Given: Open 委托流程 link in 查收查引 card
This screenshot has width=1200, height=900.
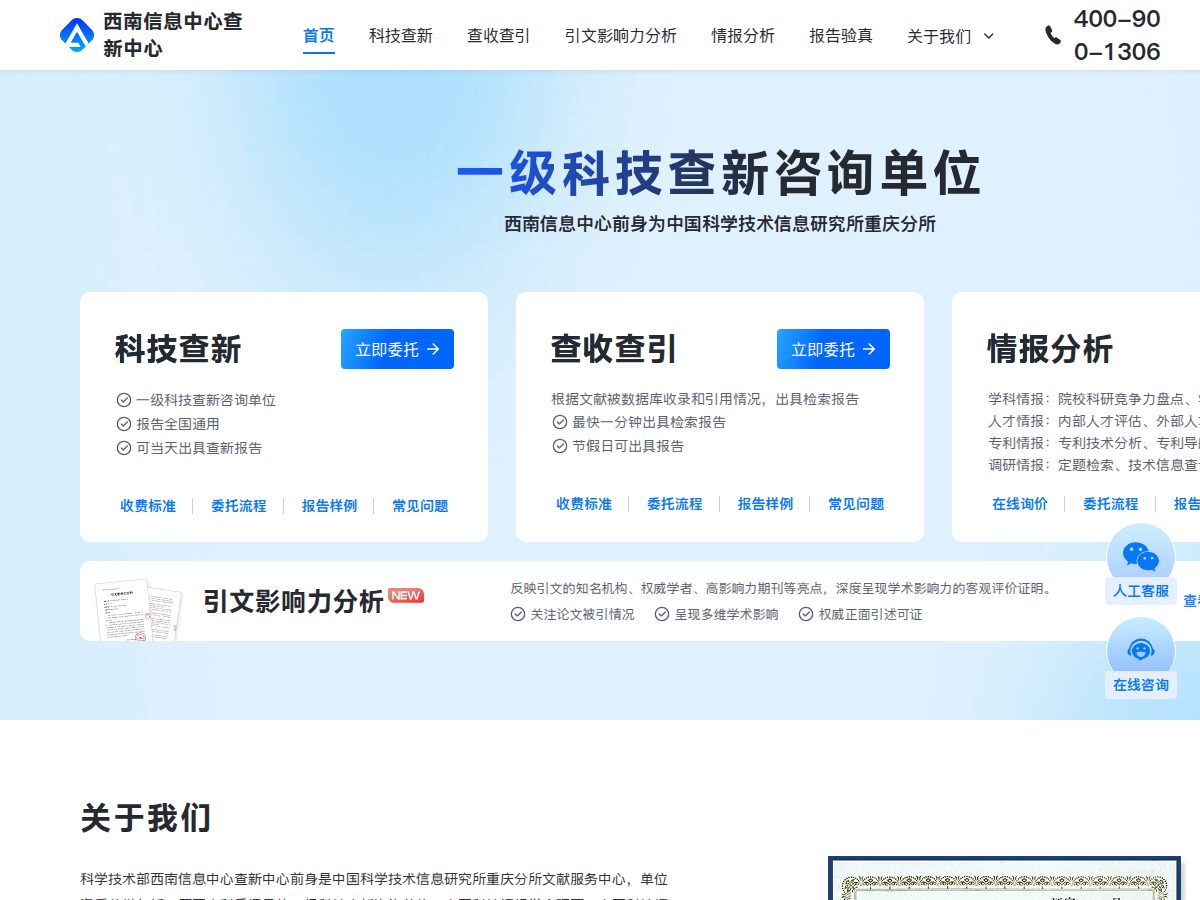Looking at the screenshot, I should (x=675, y=504).
